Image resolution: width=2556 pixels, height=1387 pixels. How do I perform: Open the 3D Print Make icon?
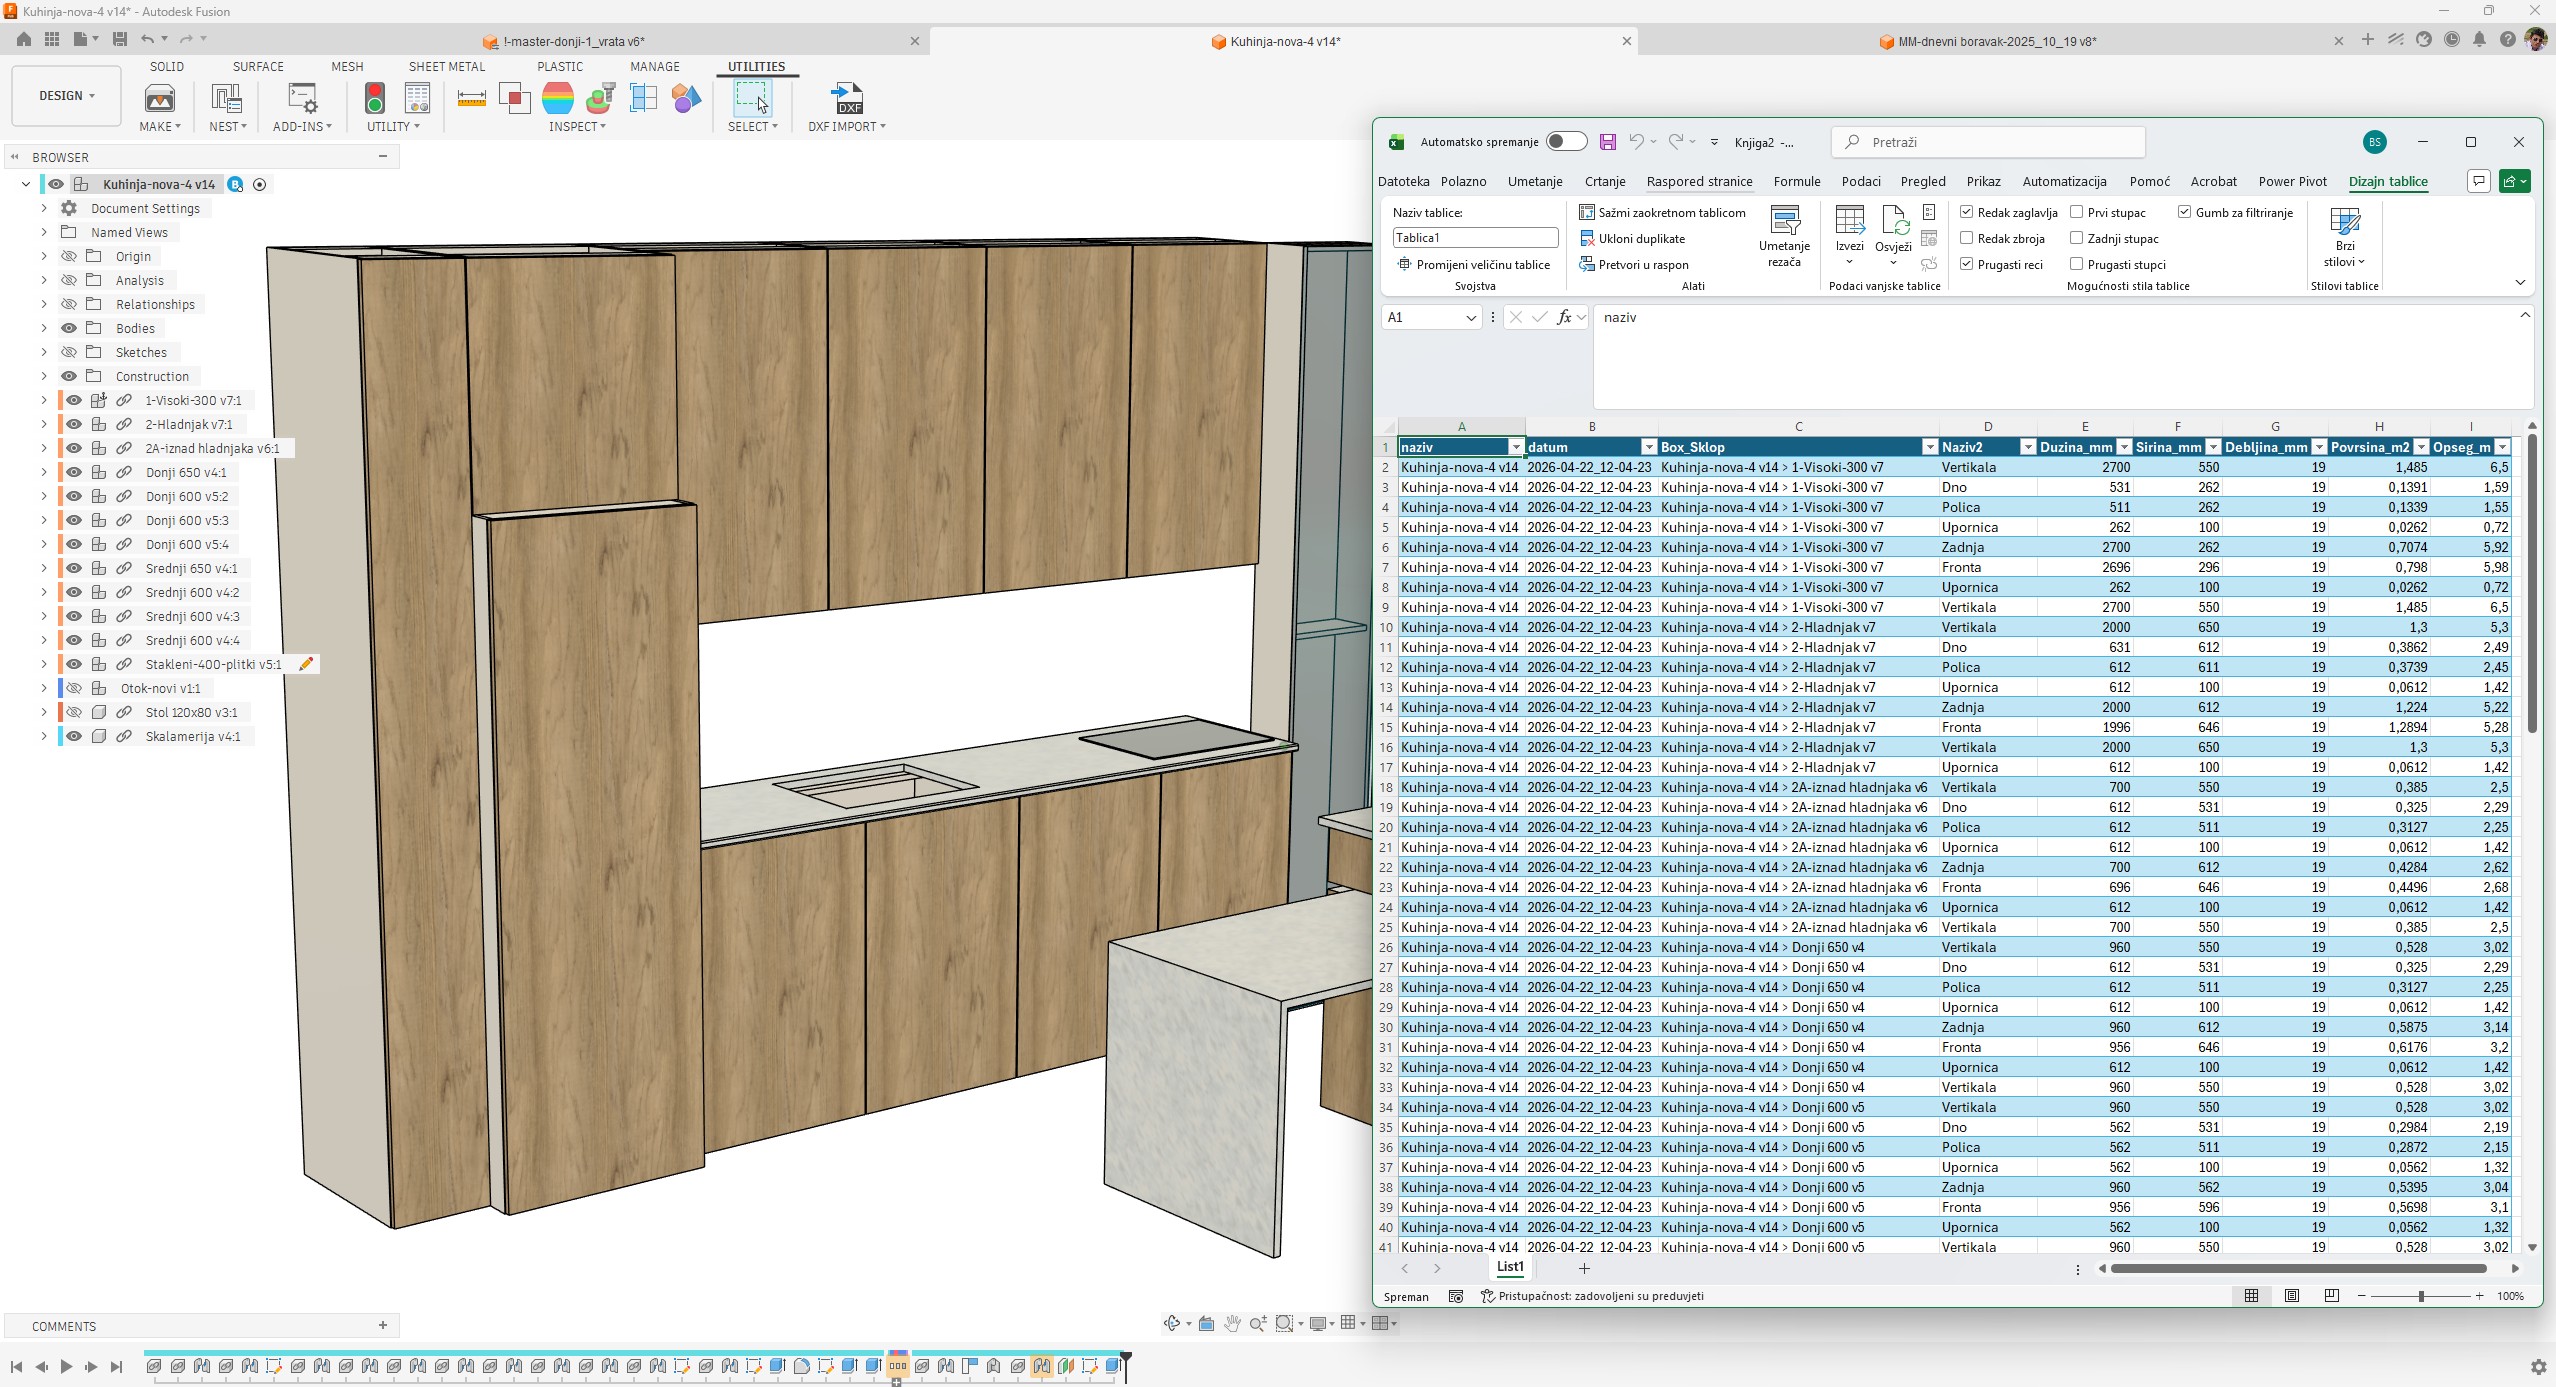pyautogui.click(x=160, y=98)
